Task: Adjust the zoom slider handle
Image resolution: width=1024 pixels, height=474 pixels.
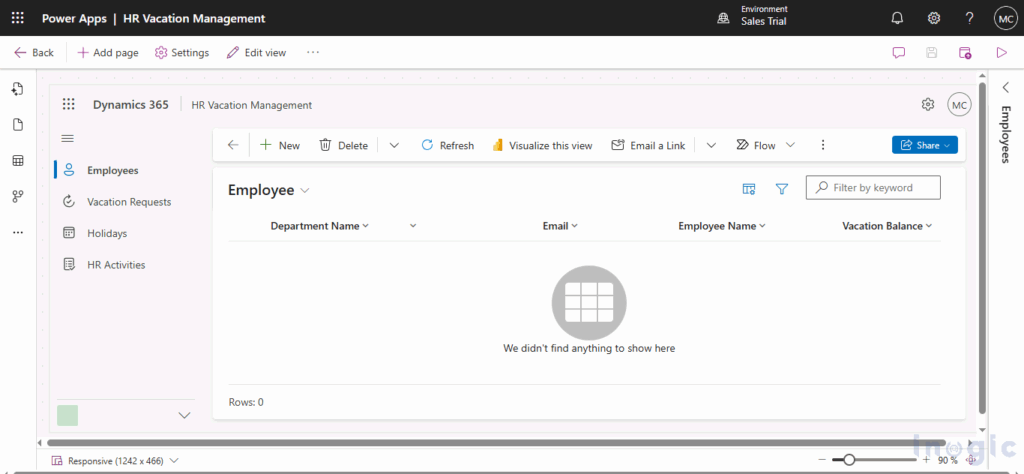Action: point(849,460)
